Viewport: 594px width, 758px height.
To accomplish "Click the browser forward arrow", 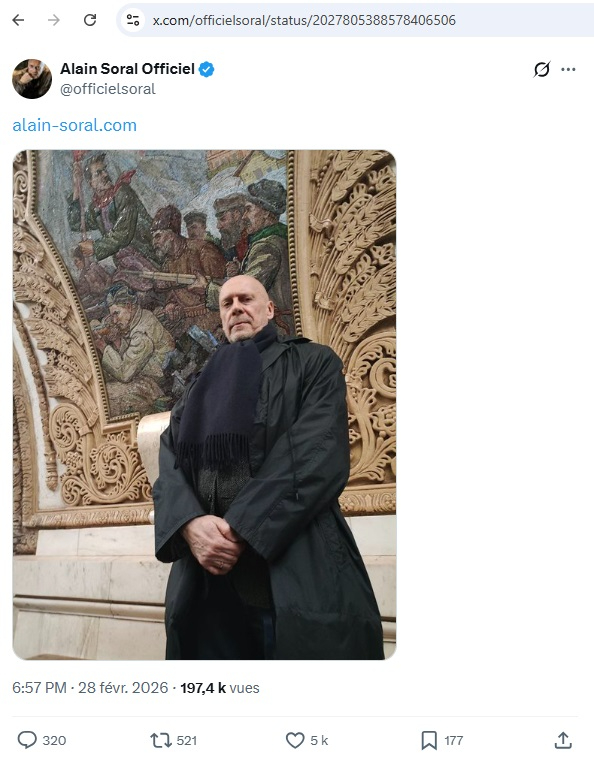I will pyautogui.click(x=54, y=20).
